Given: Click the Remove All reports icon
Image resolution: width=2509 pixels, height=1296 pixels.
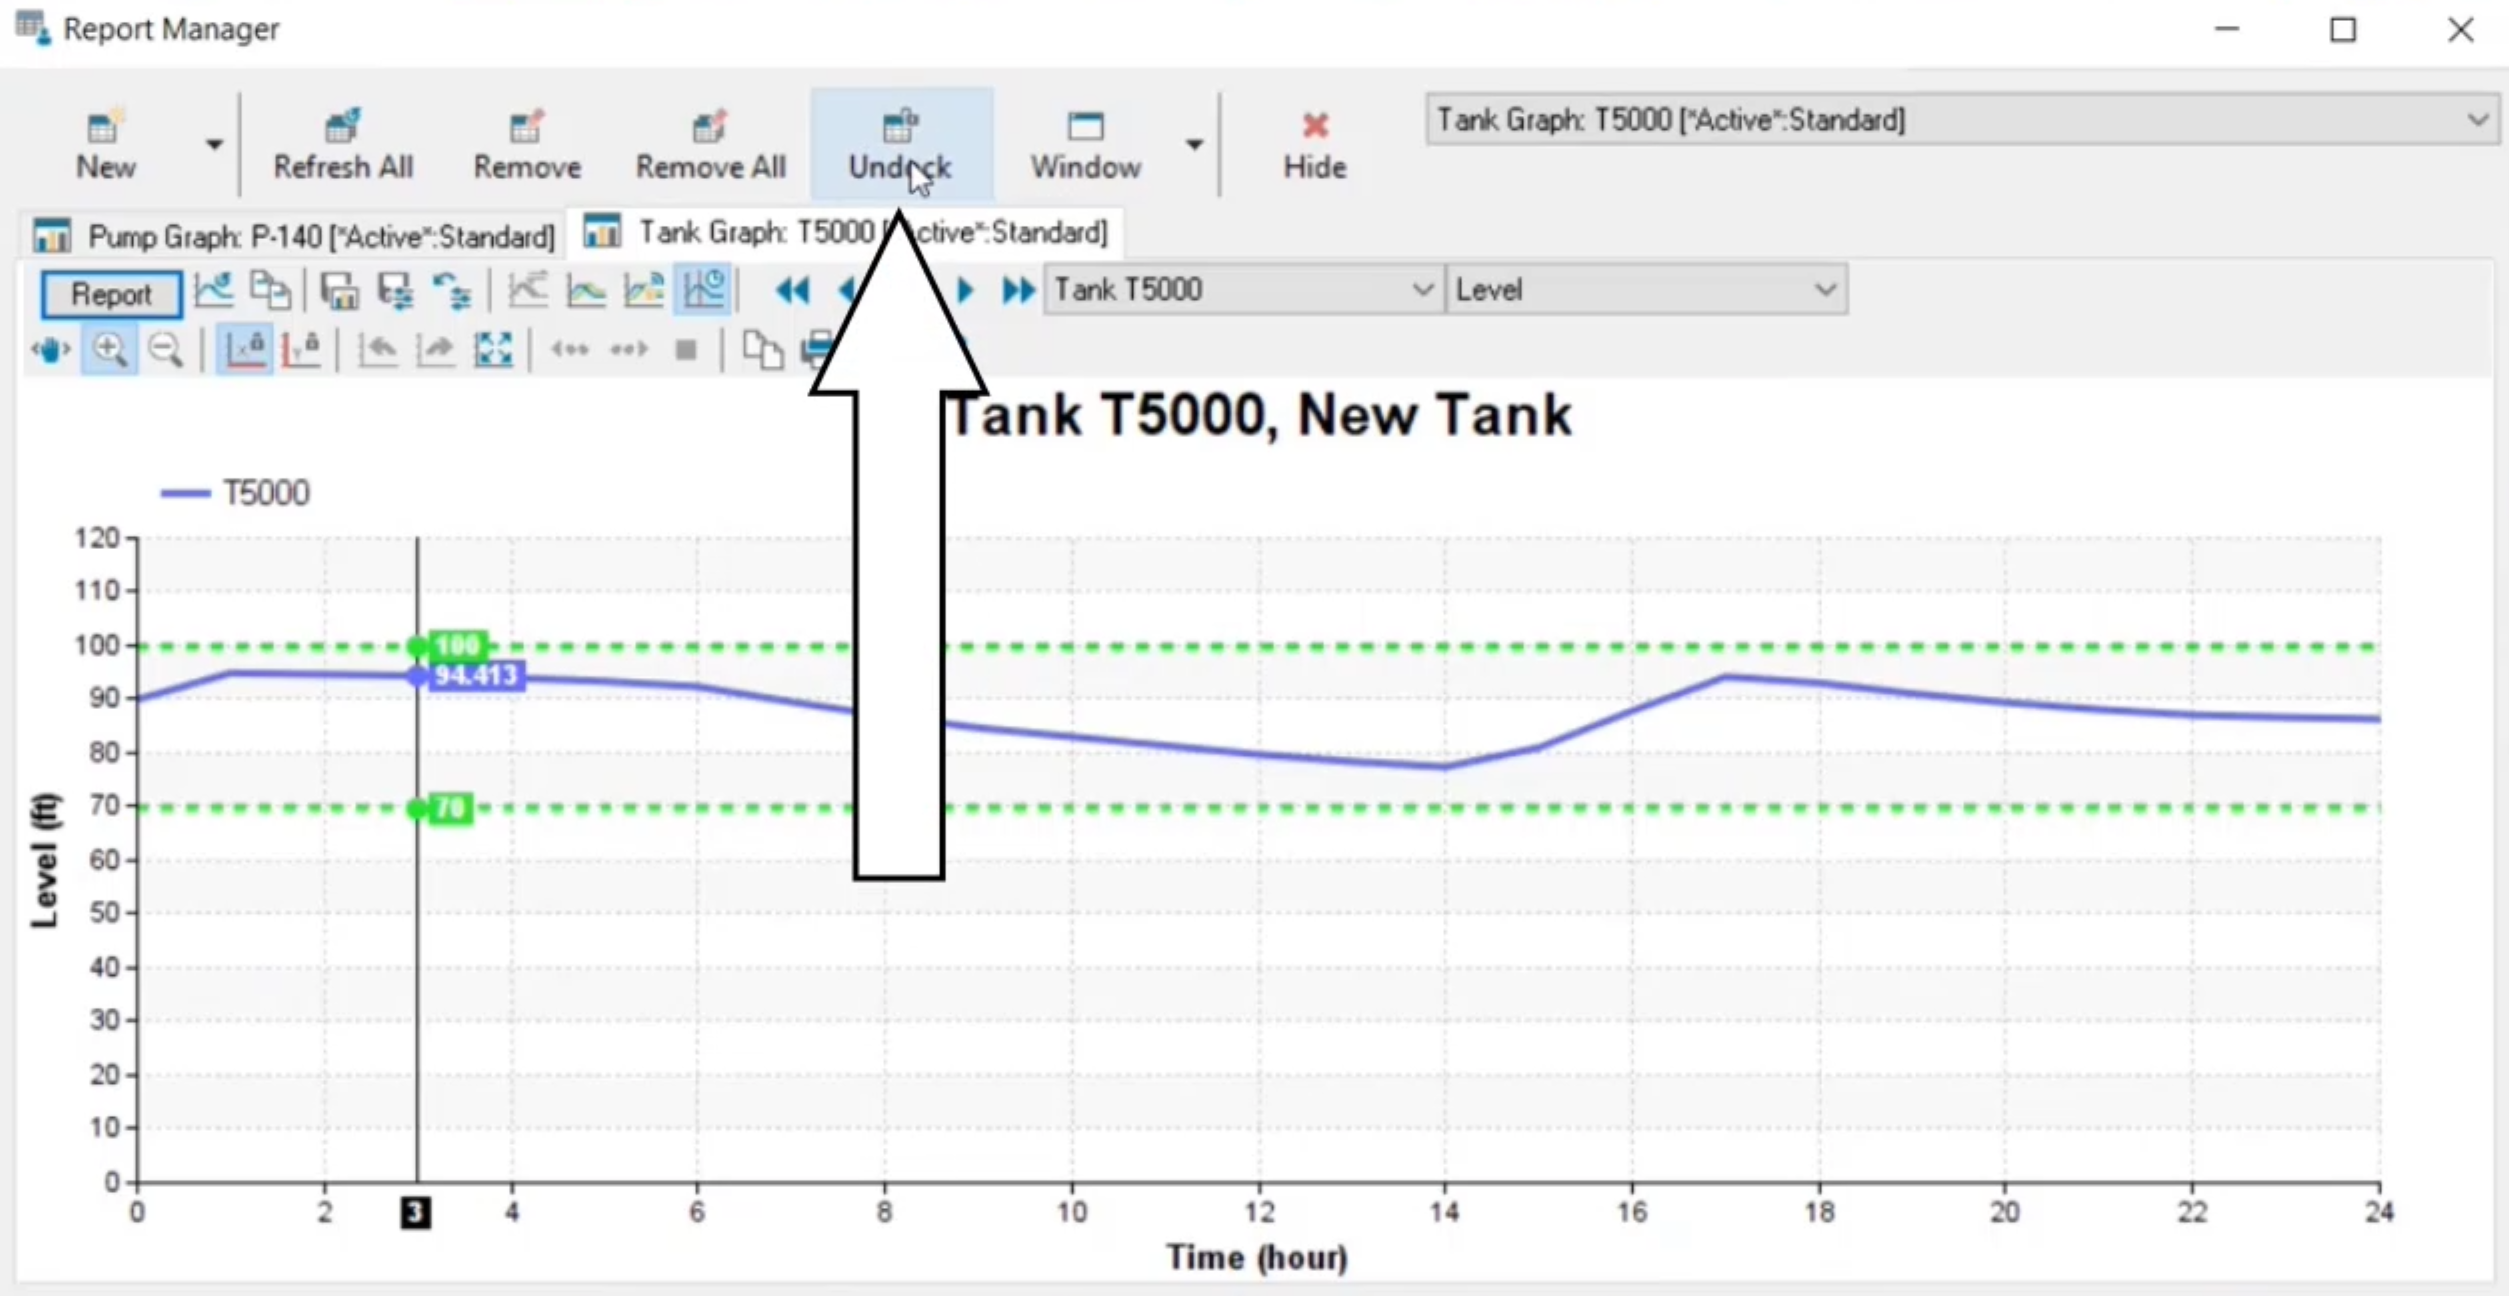Looking at the screenshot, I should coord(709,141).
